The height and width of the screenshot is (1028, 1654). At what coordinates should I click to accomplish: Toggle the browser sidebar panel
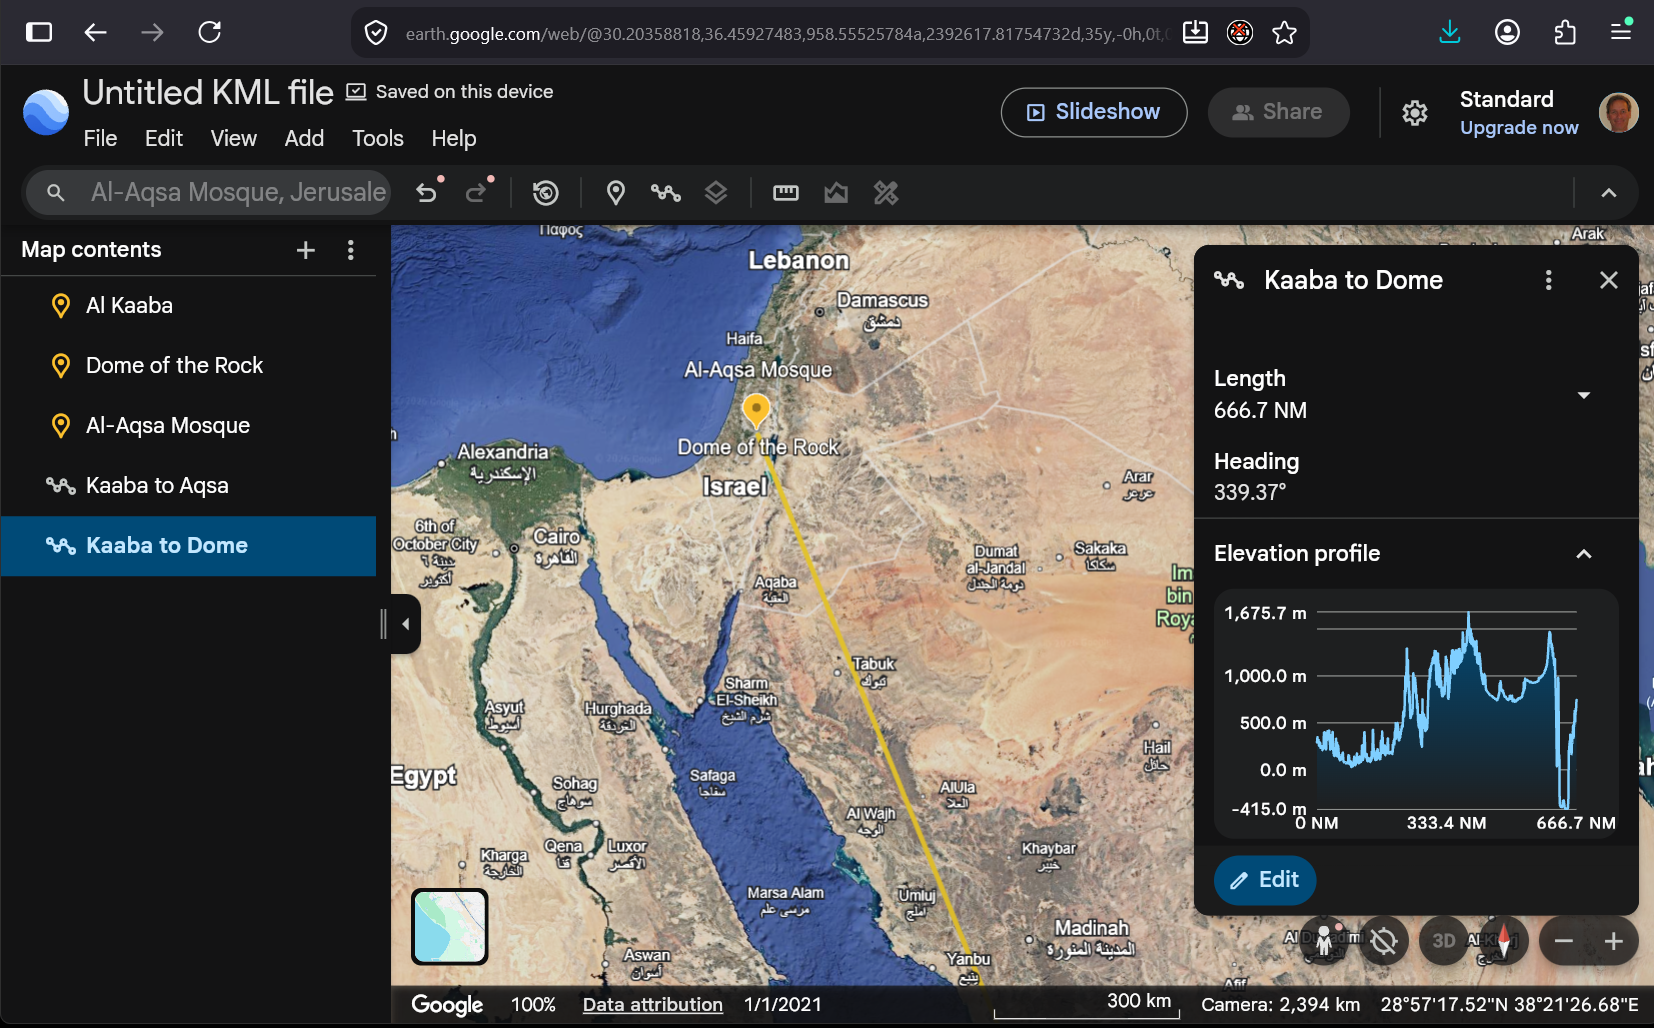(x=39, y=32)
